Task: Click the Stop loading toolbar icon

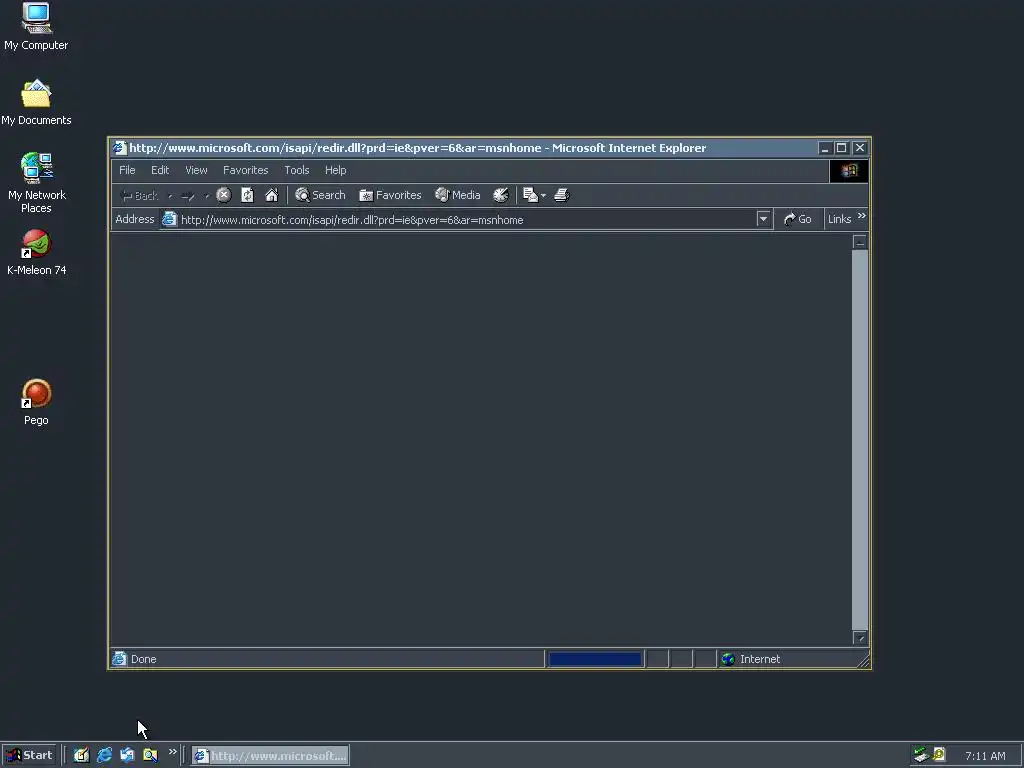Action: (223, 195)
